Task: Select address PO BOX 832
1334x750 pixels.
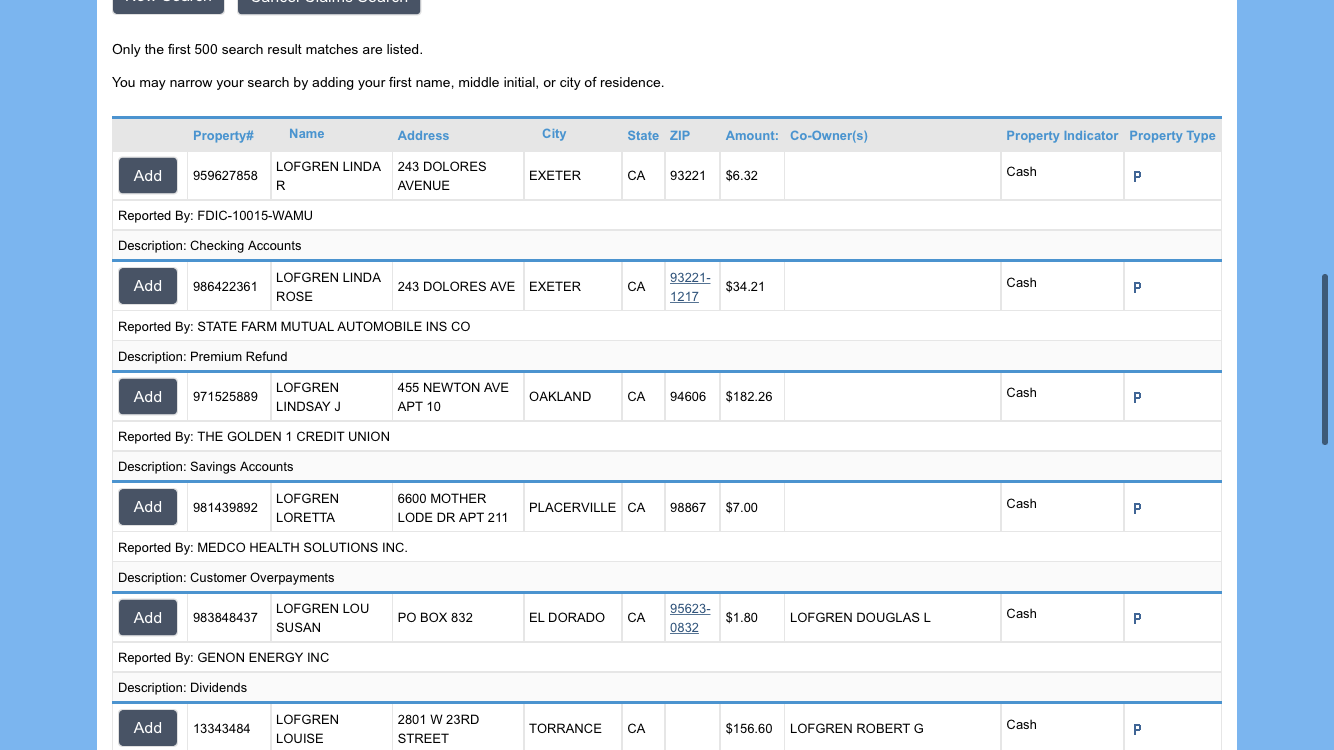Action: [435, 618]
